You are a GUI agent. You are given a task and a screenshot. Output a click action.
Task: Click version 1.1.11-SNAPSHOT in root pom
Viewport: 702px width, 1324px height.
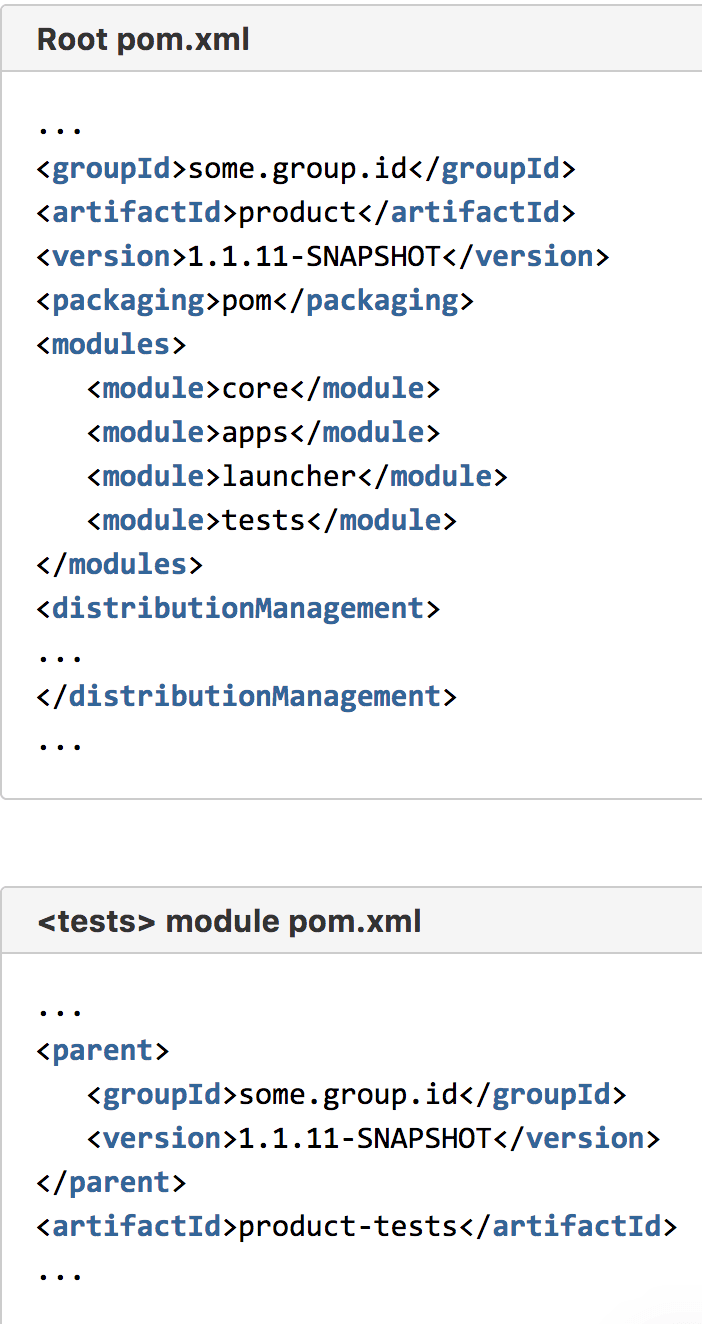314,256
